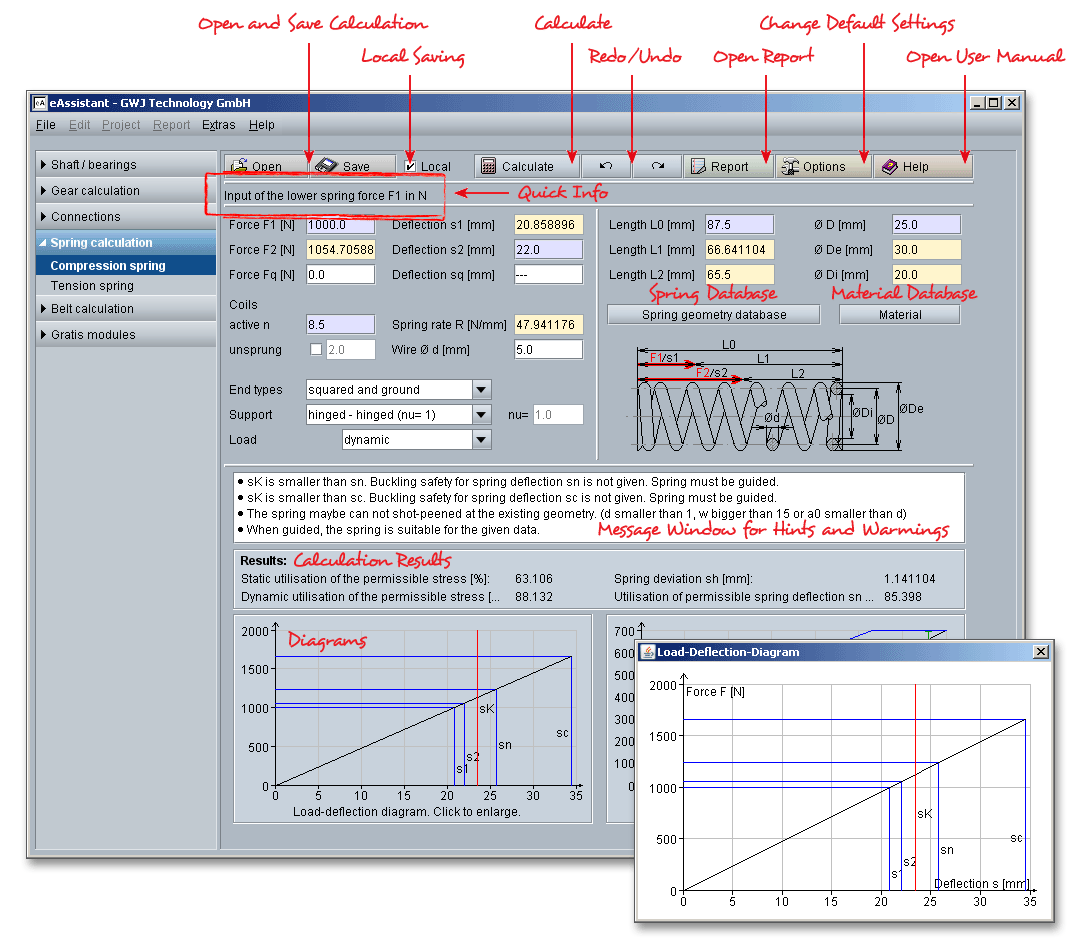Image resolution: width=1070 pixels, height=938 pixels.
Task: Enable the unsprung coils checkbox
Action: pos(316,350)
